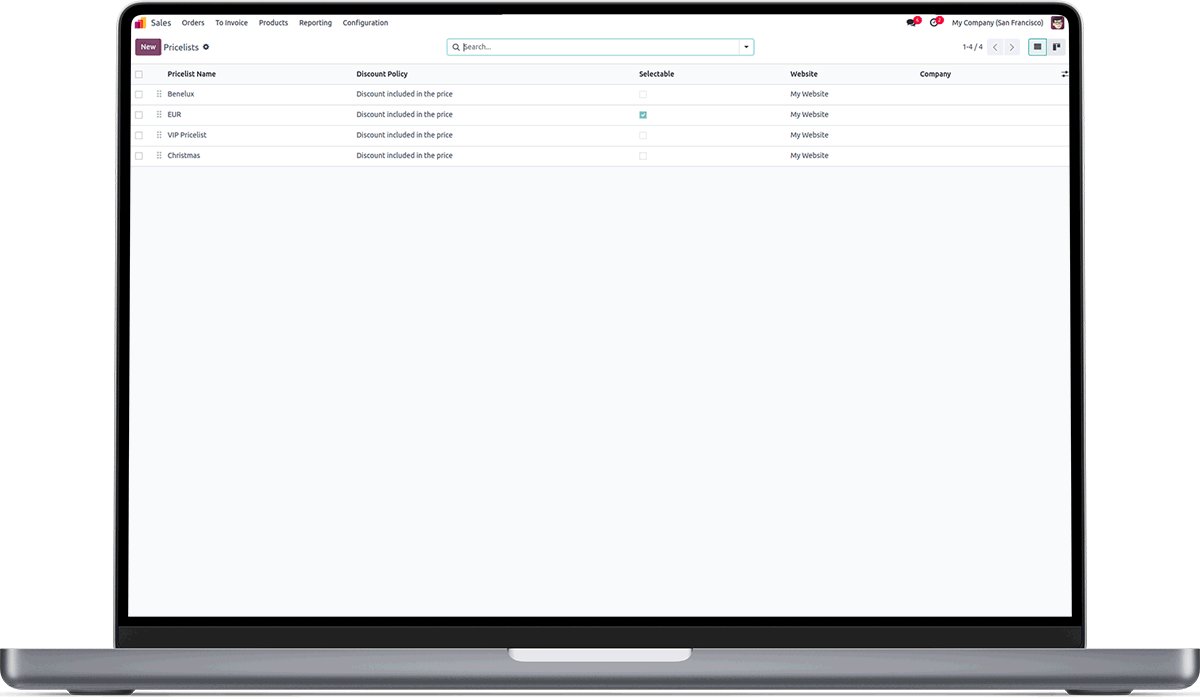Screen dimensions: 1200x697
Task: Click My Website in EUR row
Action: tap(809, 115)
